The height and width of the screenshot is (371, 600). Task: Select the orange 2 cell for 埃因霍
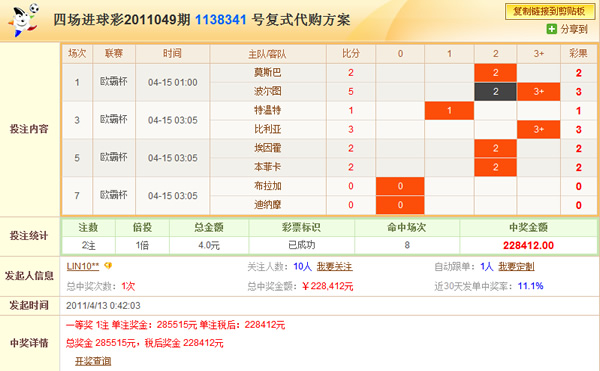click(496, 148)
